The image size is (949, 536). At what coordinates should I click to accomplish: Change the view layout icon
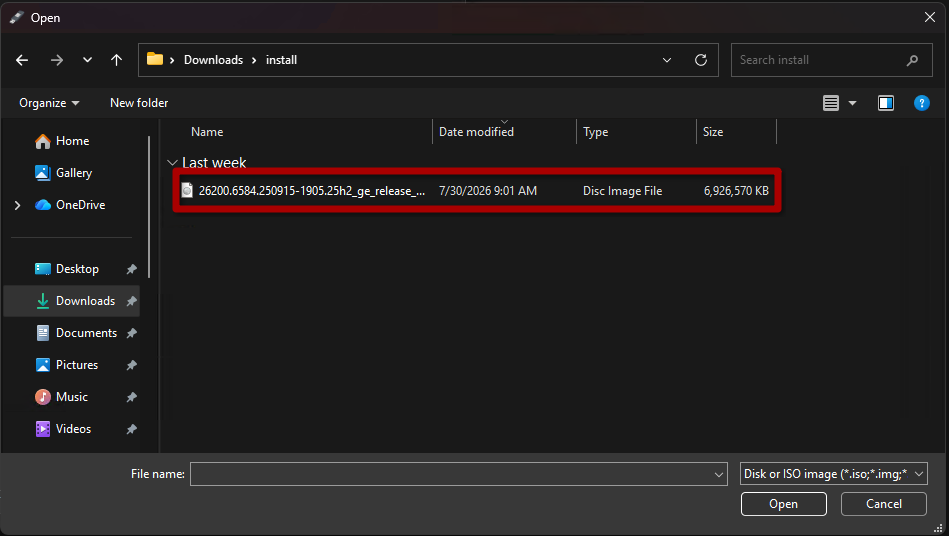[x=831, y=103]
